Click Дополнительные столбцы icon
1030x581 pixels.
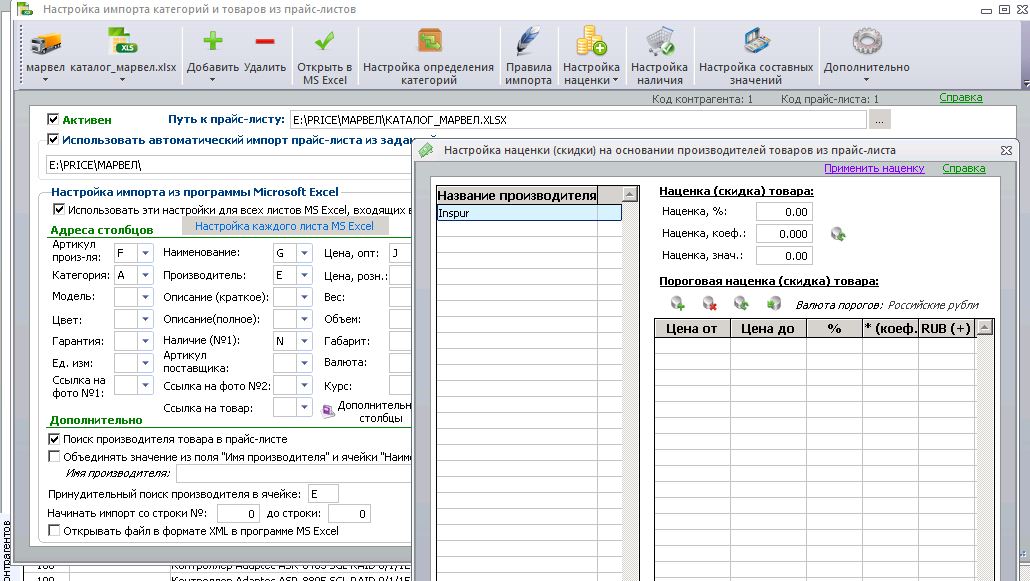pyautogui.click(x=328, y=411)
